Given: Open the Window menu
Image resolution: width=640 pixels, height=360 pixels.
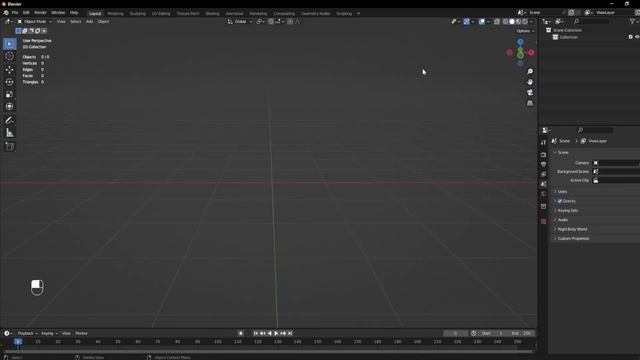Looking at the screenshot, I should point(58,13).
